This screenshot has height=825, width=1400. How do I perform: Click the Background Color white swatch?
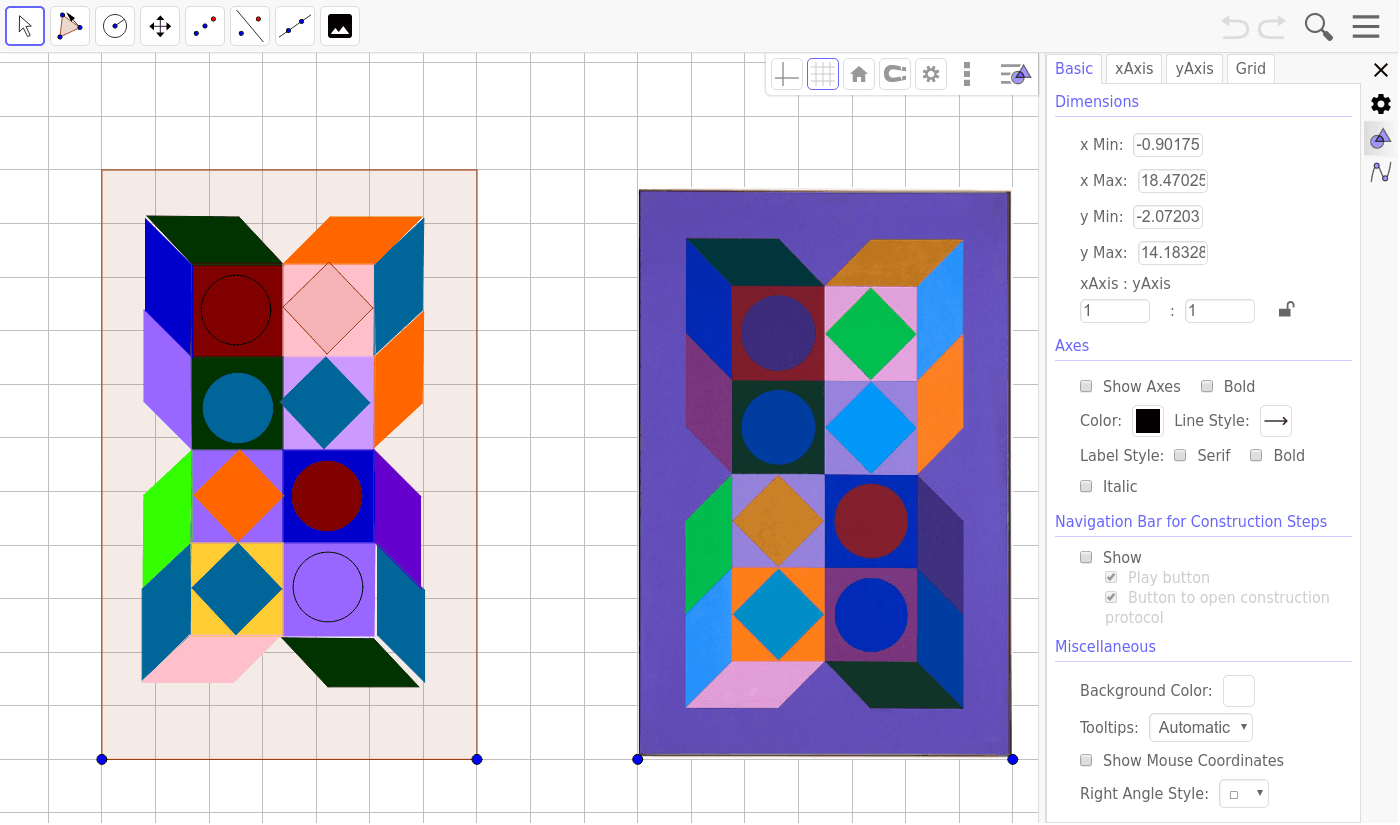coord(1239,691)
